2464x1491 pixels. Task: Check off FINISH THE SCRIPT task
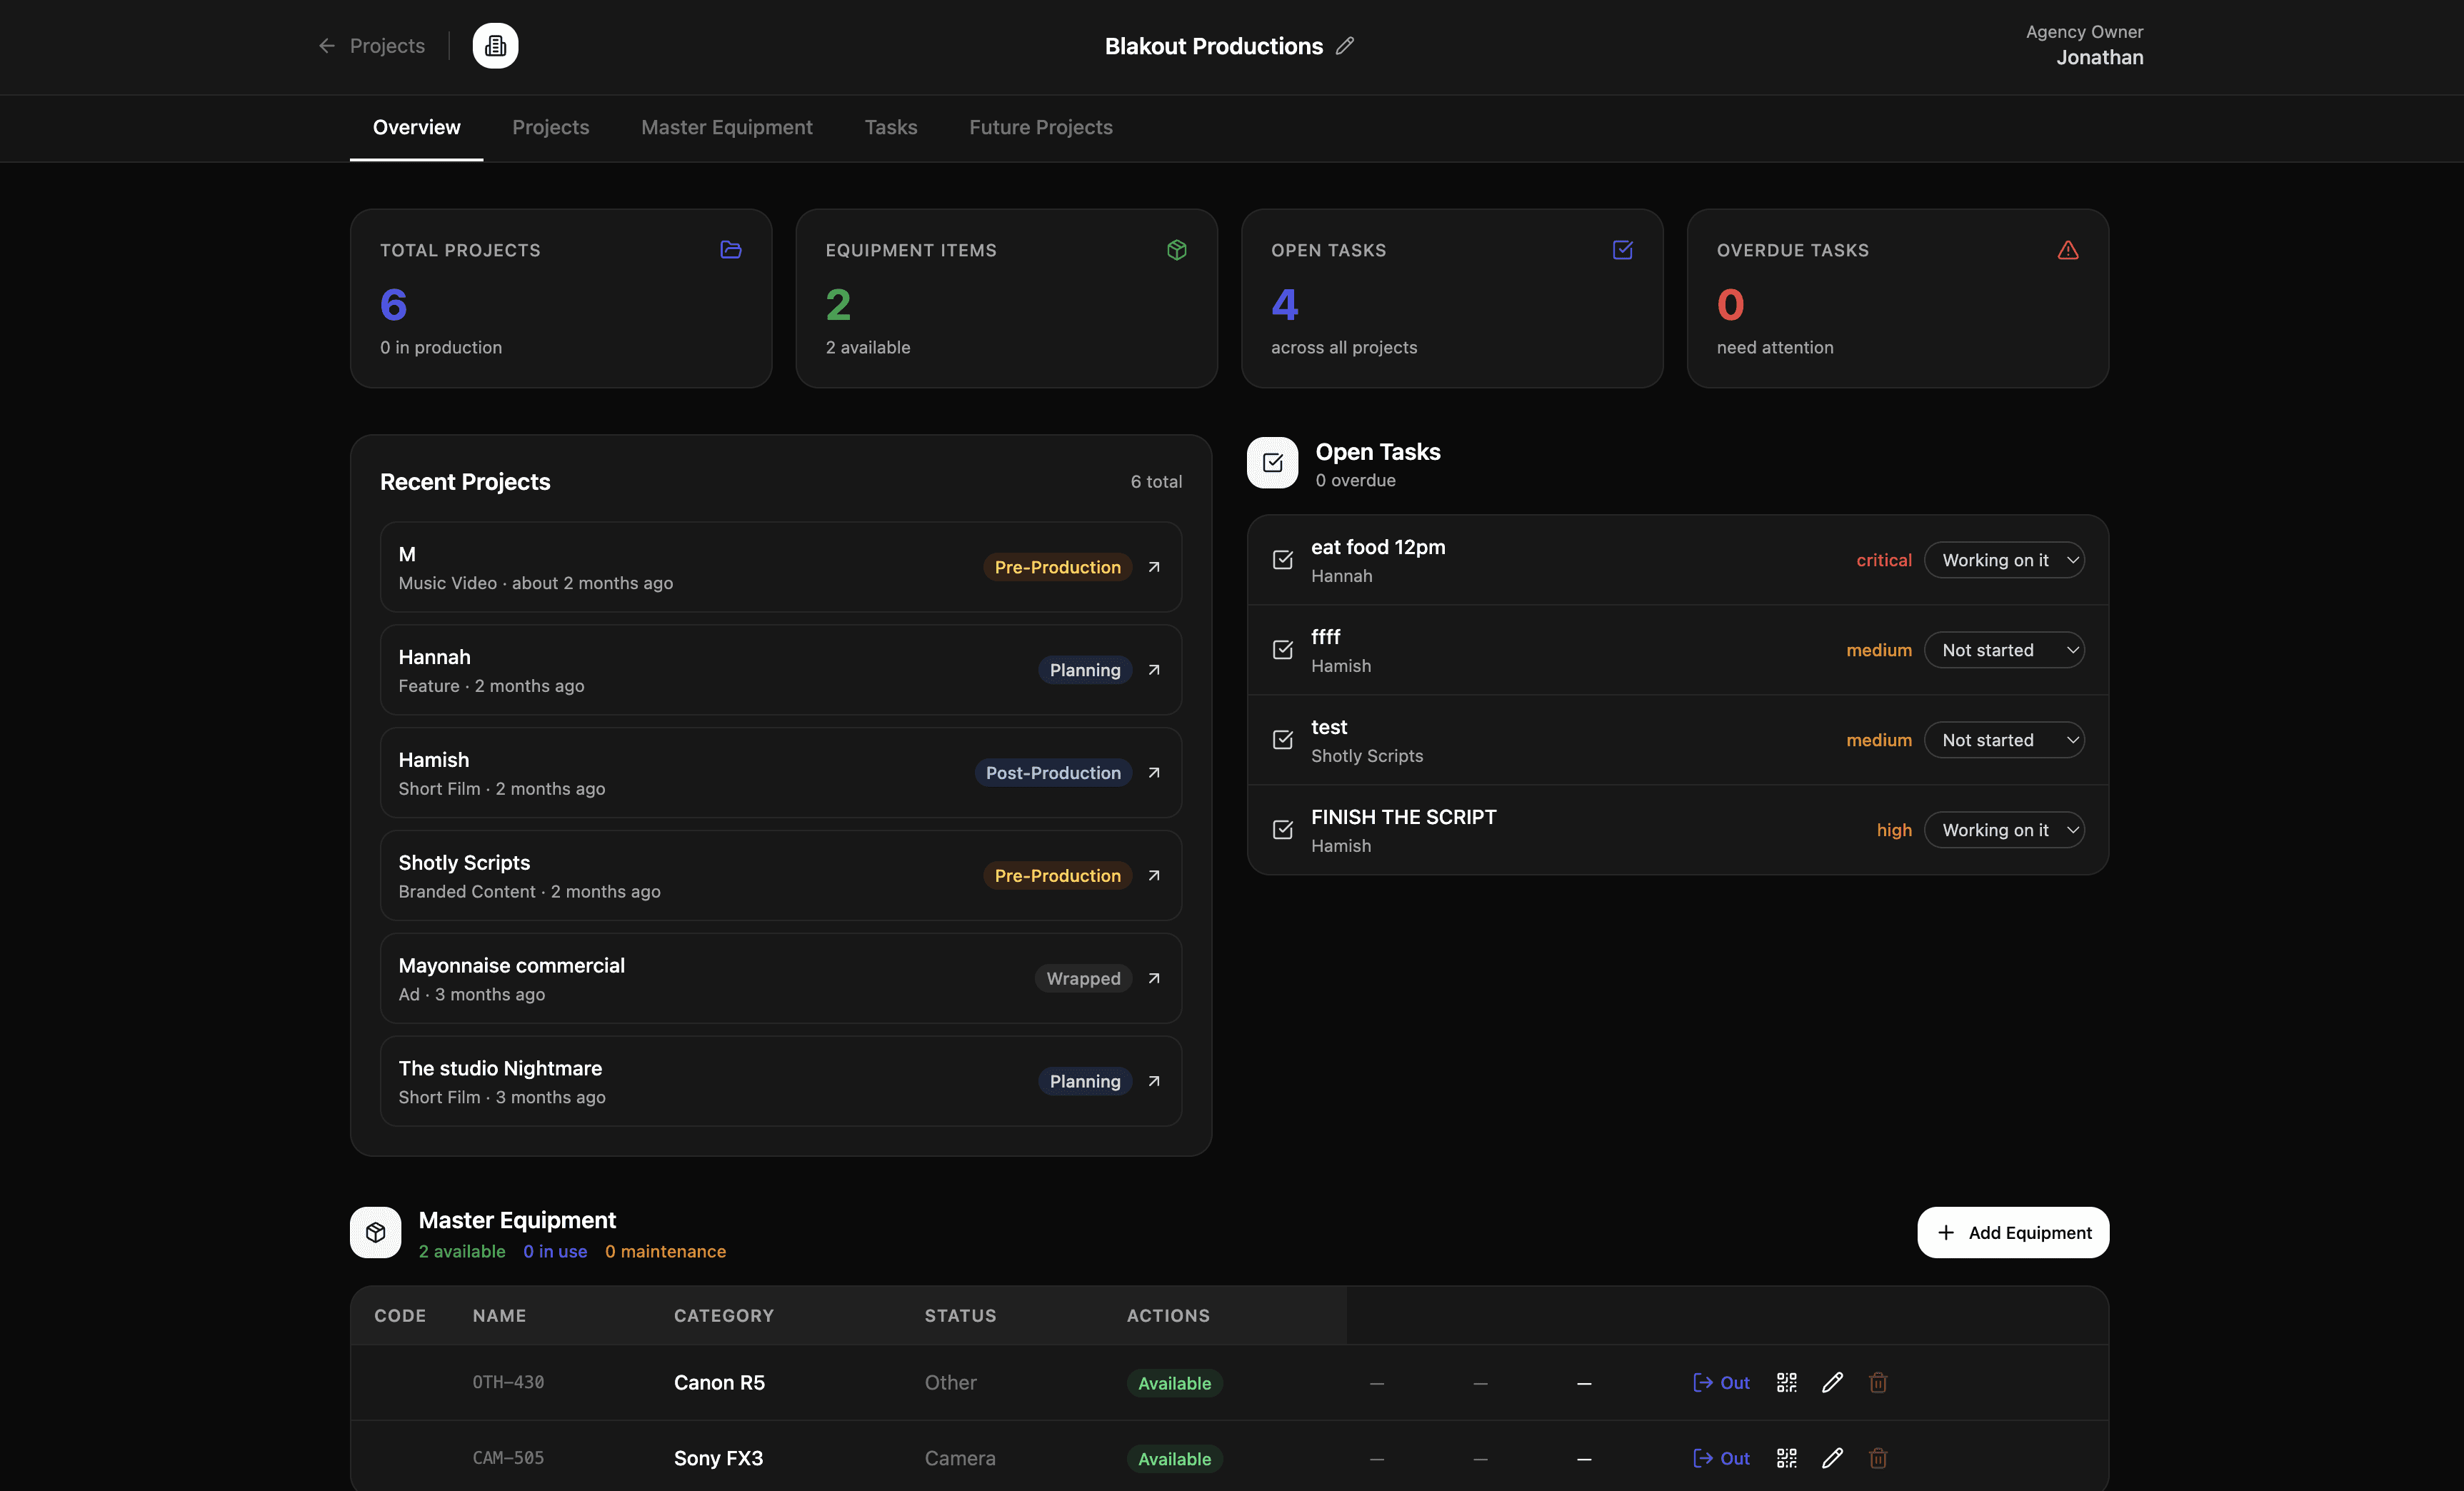click(1282, 830)
